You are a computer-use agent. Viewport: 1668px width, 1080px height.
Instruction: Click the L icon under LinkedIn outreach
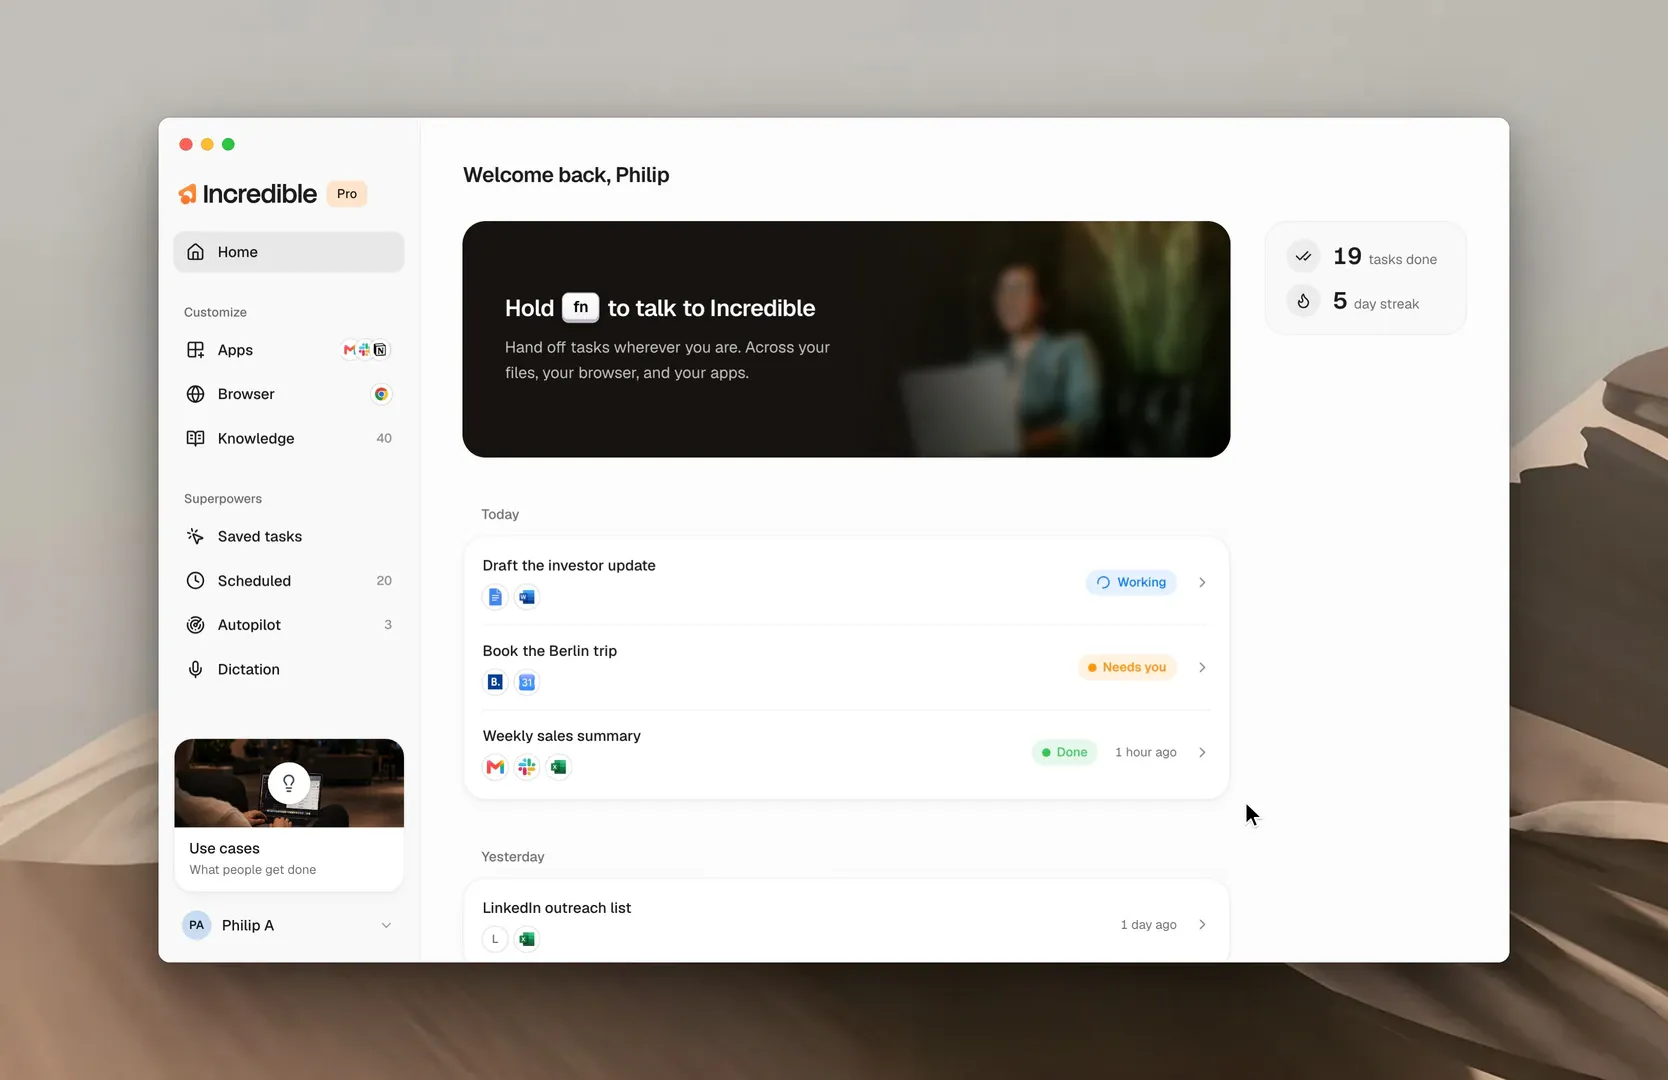pyautogui.click(x=495, y=939)
